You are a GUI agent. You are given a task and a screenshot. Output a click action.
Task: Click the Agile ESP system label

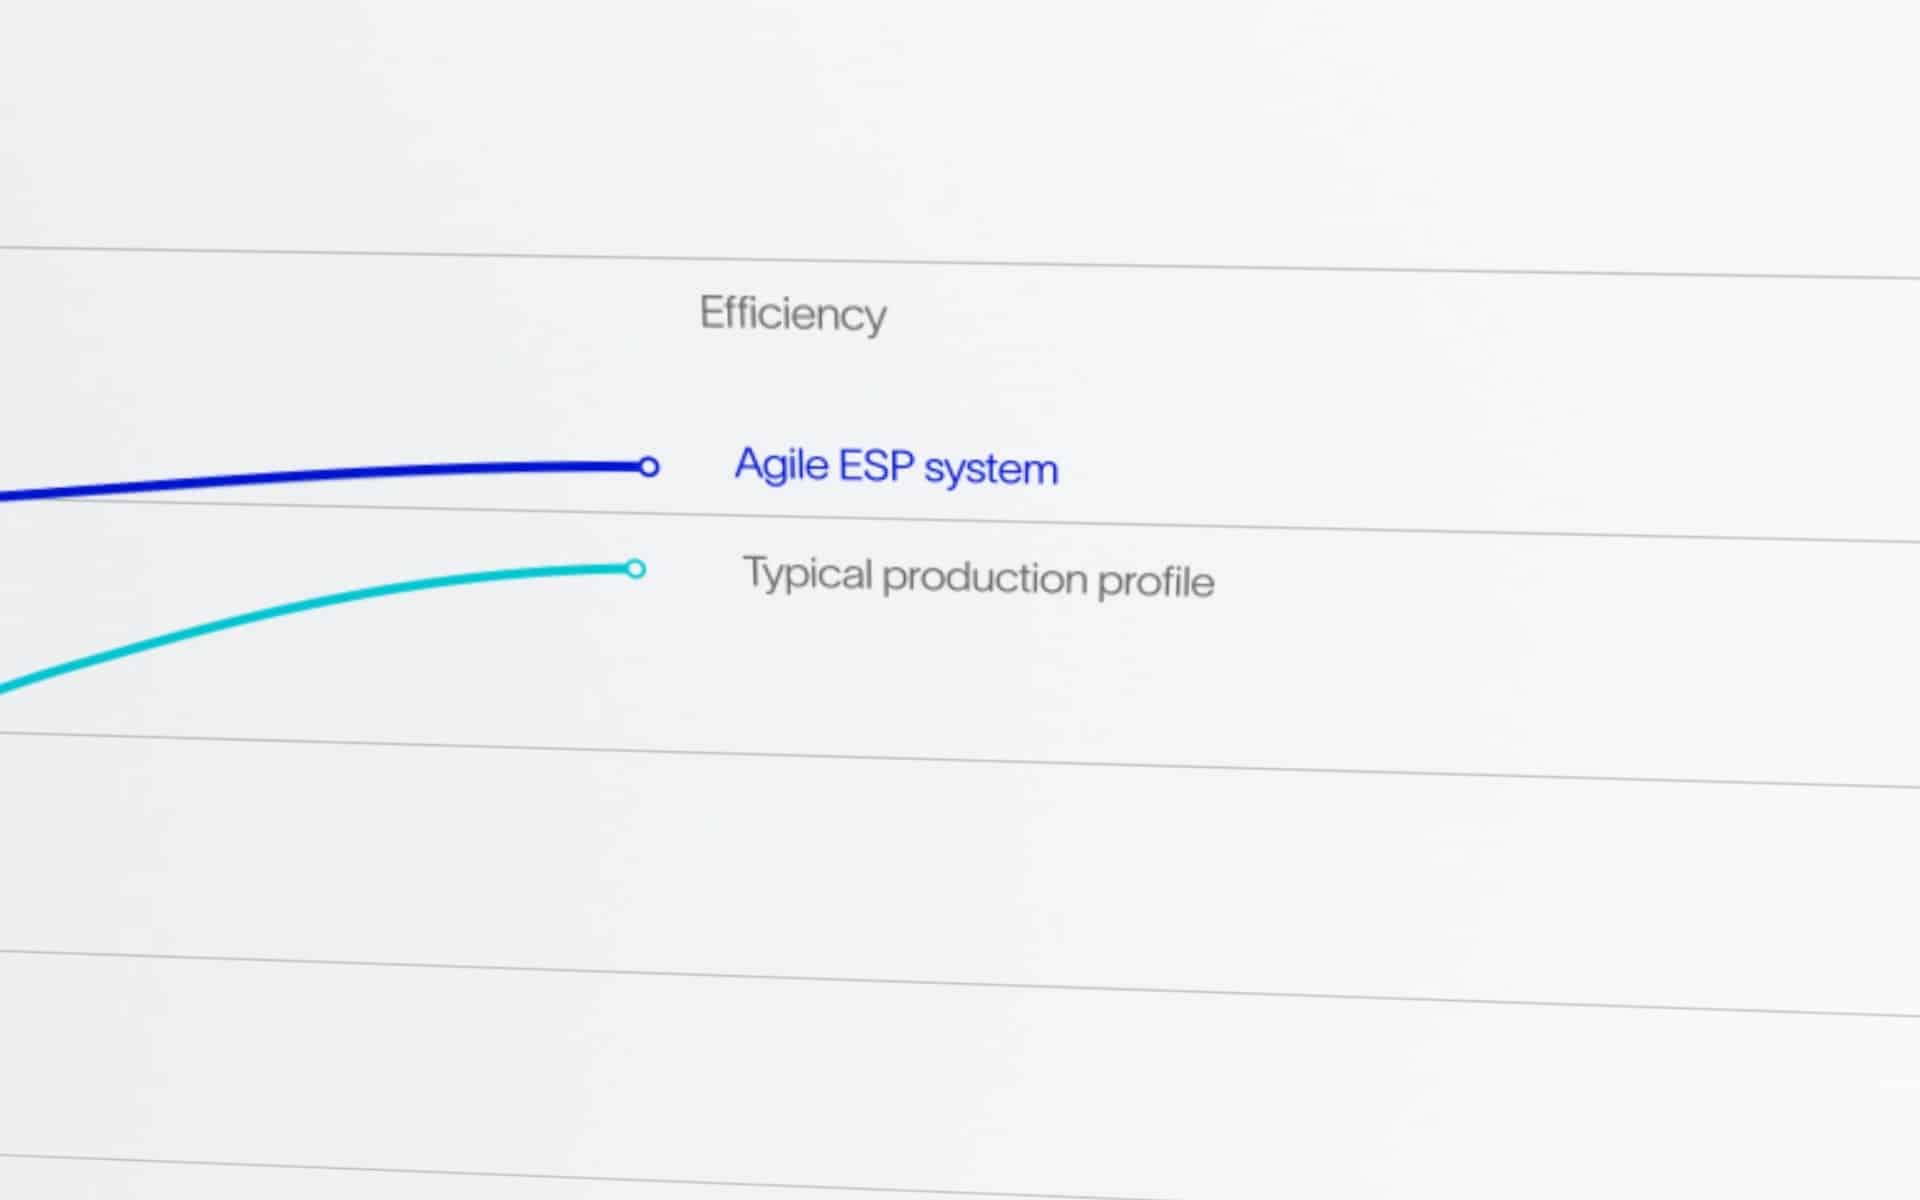896,467
